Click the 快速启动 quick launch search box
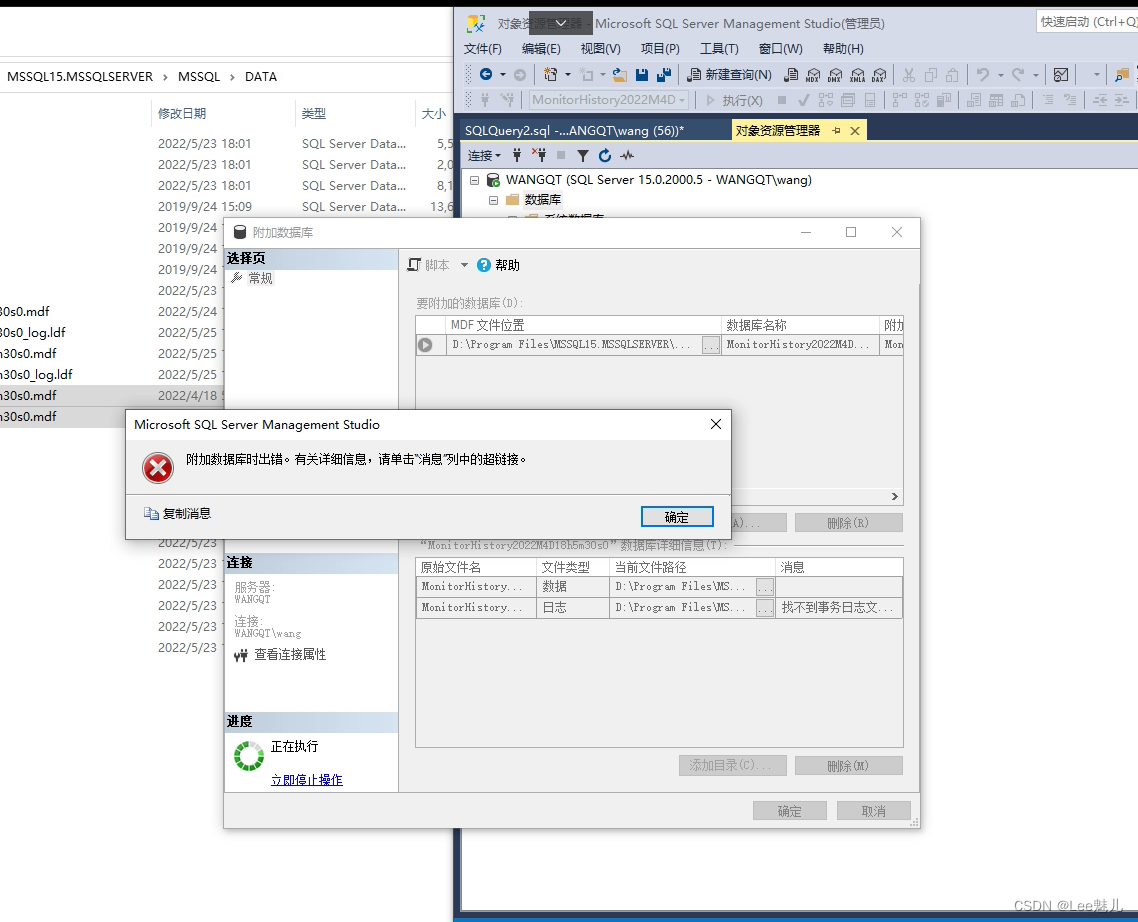 point(1086,22)
